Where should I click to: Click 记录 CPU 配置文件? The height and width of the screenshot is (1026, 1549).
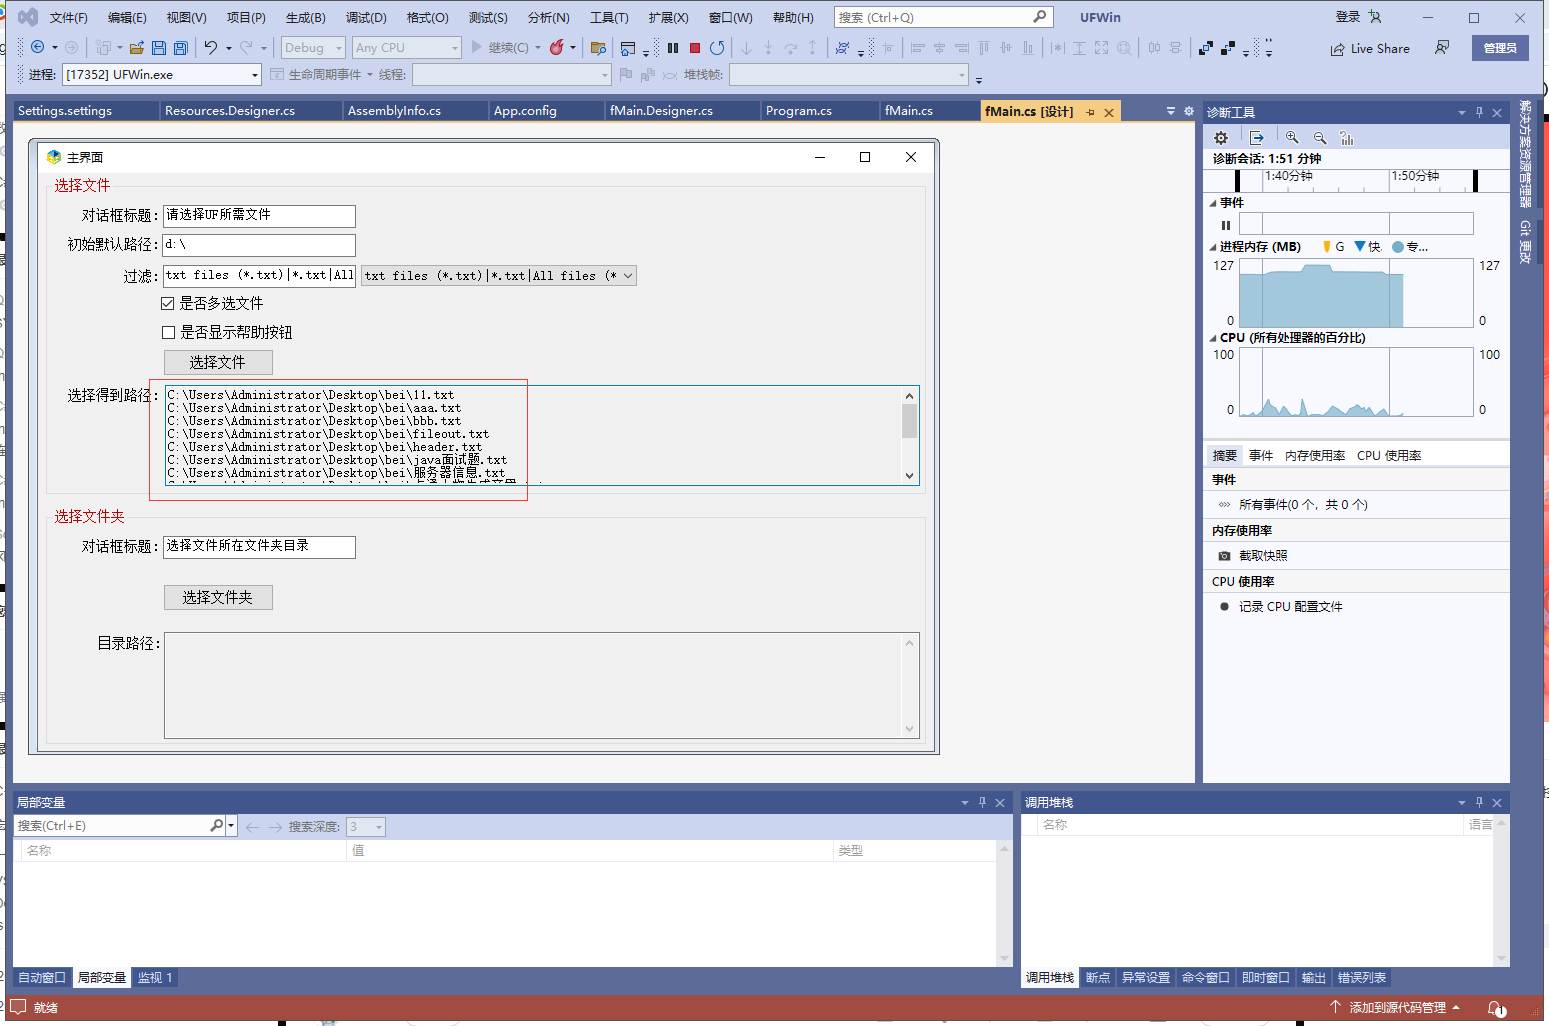[1290, 607]
